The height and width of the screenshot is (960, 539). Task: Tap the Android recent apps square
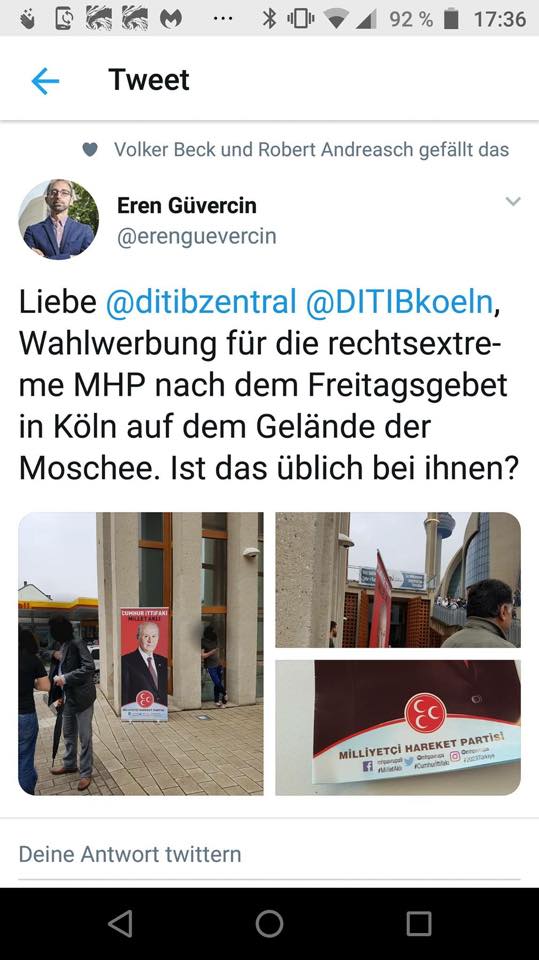coord(419,923)
